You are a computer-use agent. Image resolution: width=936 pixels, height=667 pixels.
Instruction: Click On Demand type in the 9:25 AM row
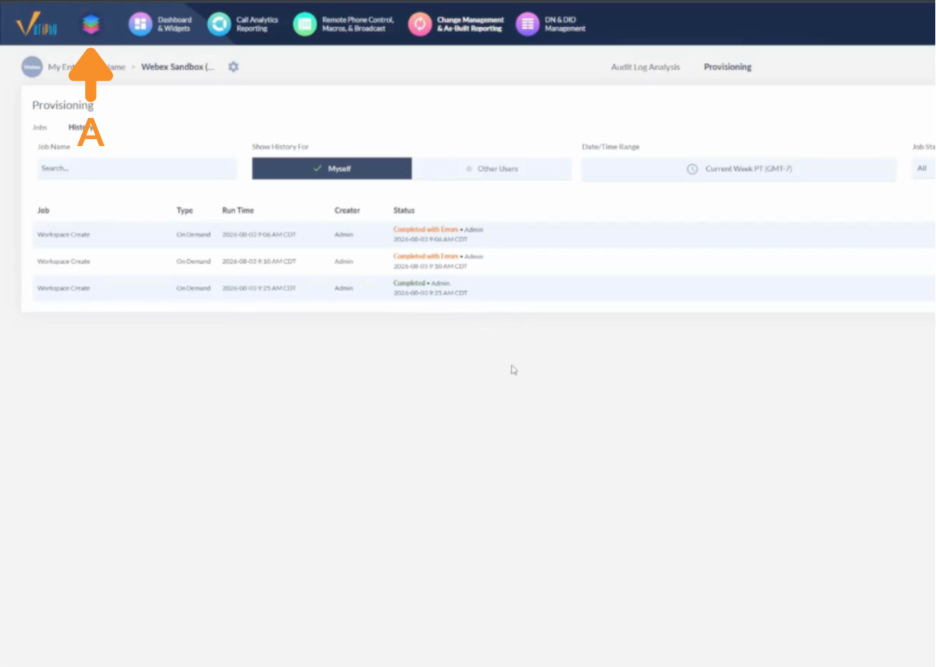coord(193,288)
